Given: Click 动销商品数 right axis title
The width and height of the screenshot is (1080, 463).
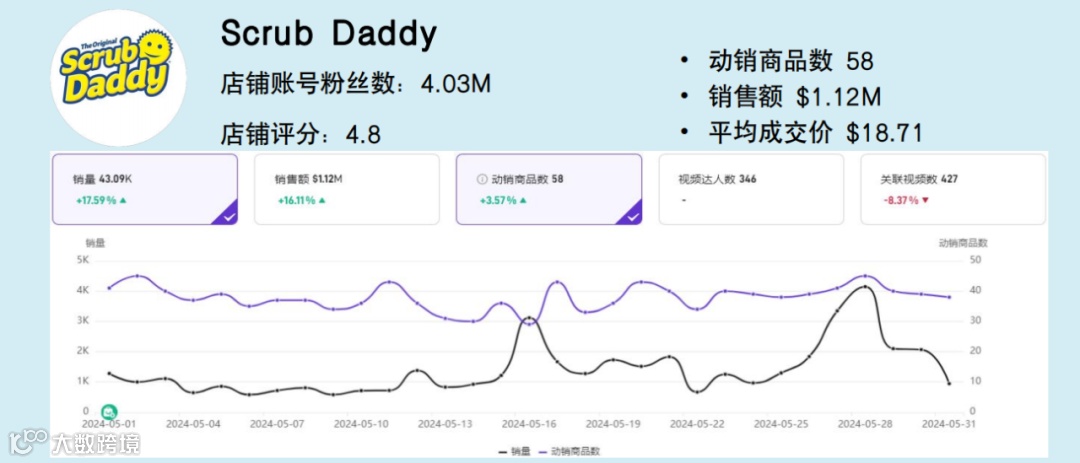Looking at the screenshot, I should click(964, 243).
